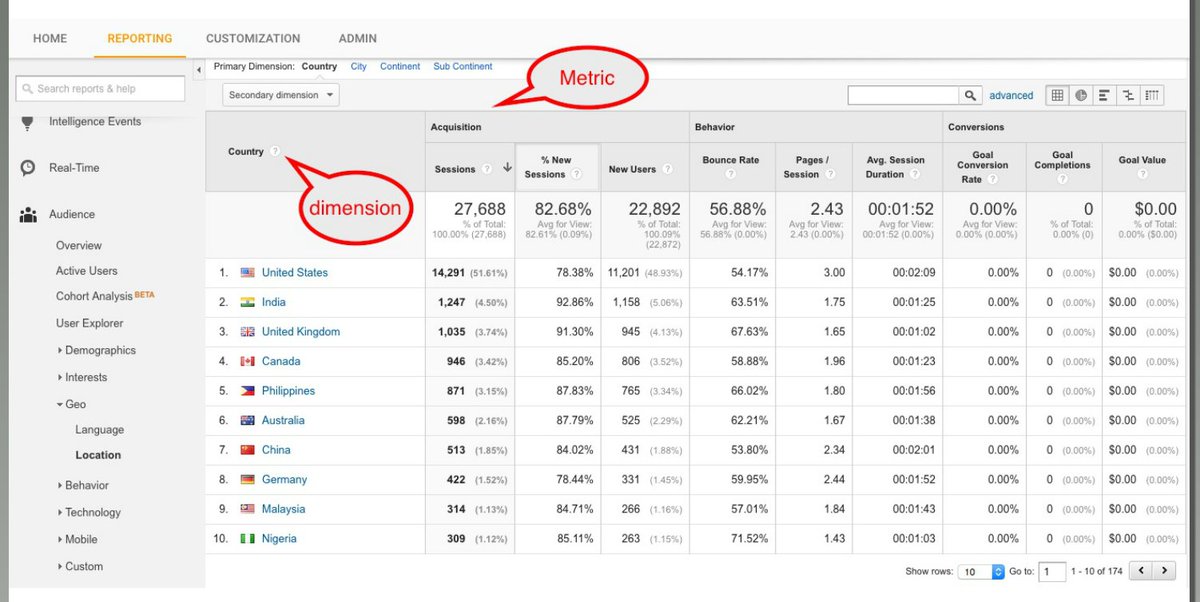Click the Country column help icon

pyautogui.click(x=275, y=152)
